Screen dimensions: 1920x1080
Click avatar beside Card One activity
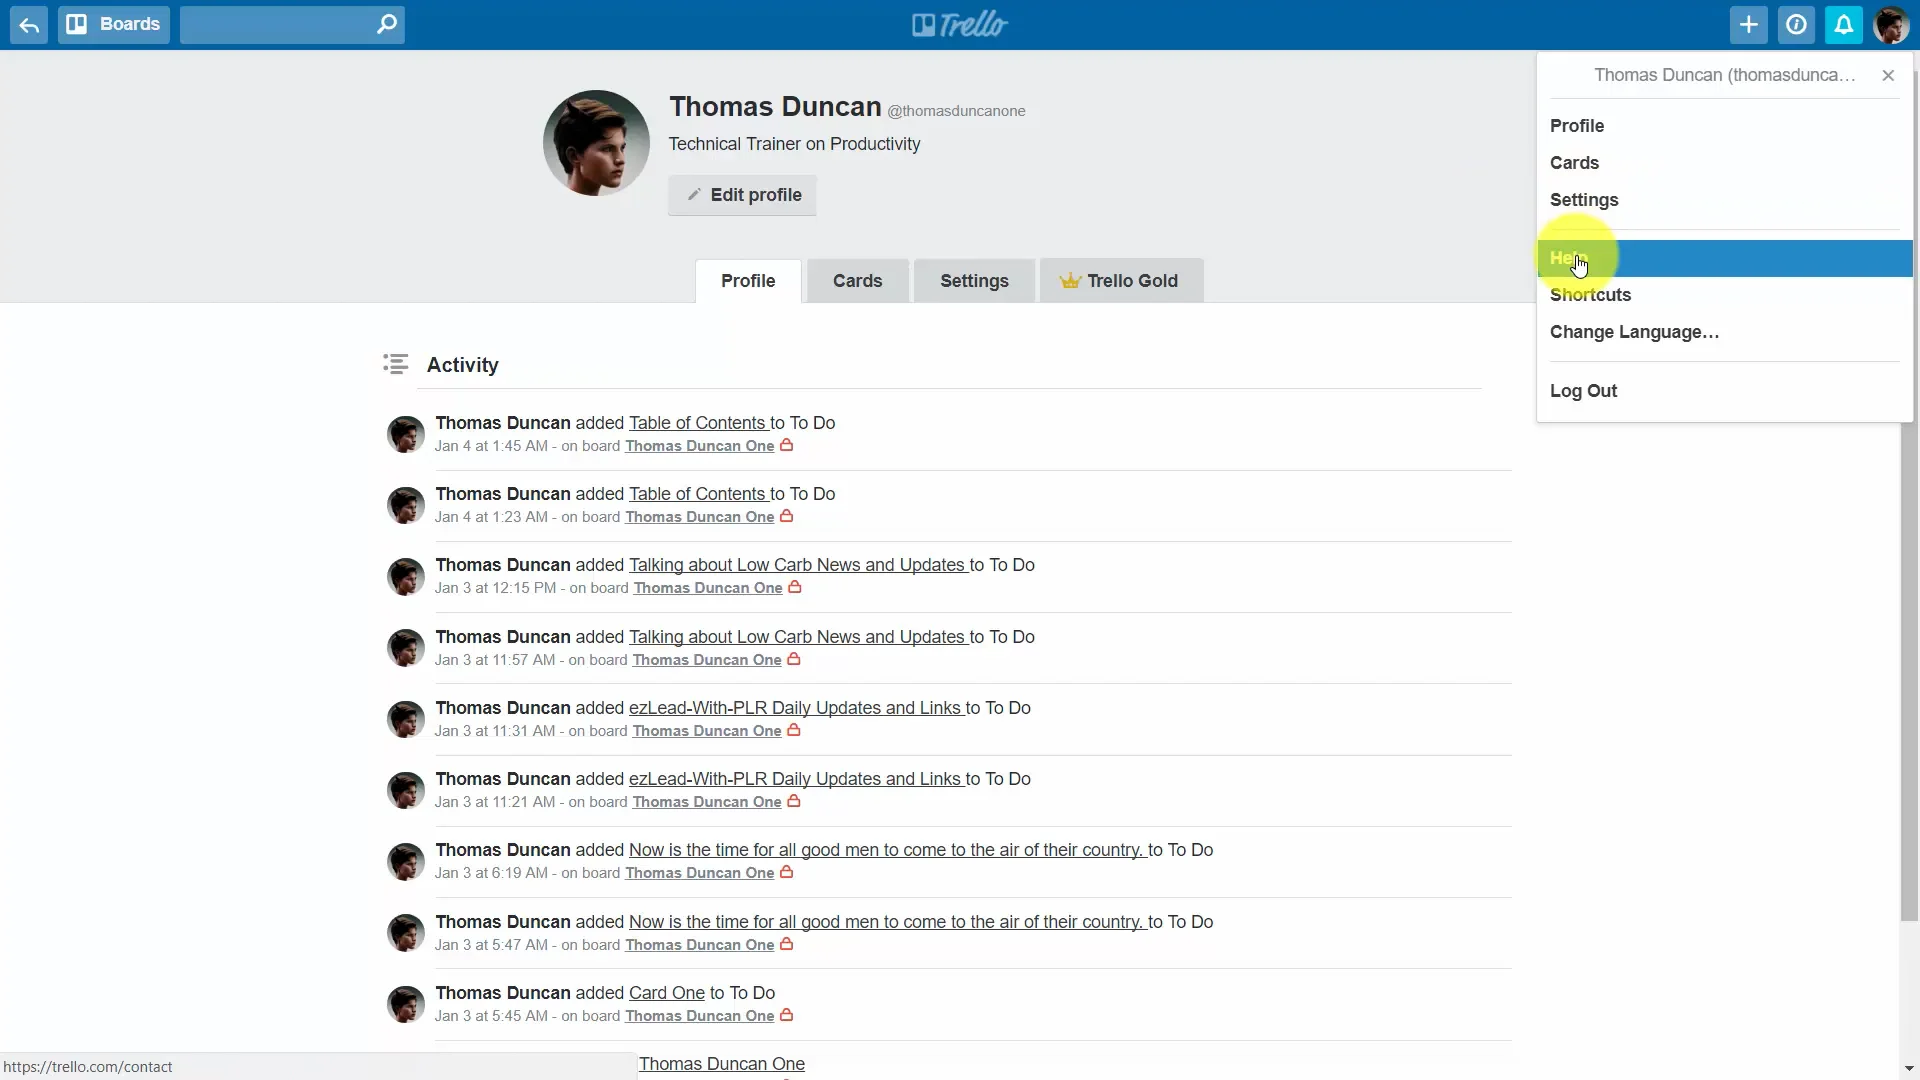[406, 1004]
